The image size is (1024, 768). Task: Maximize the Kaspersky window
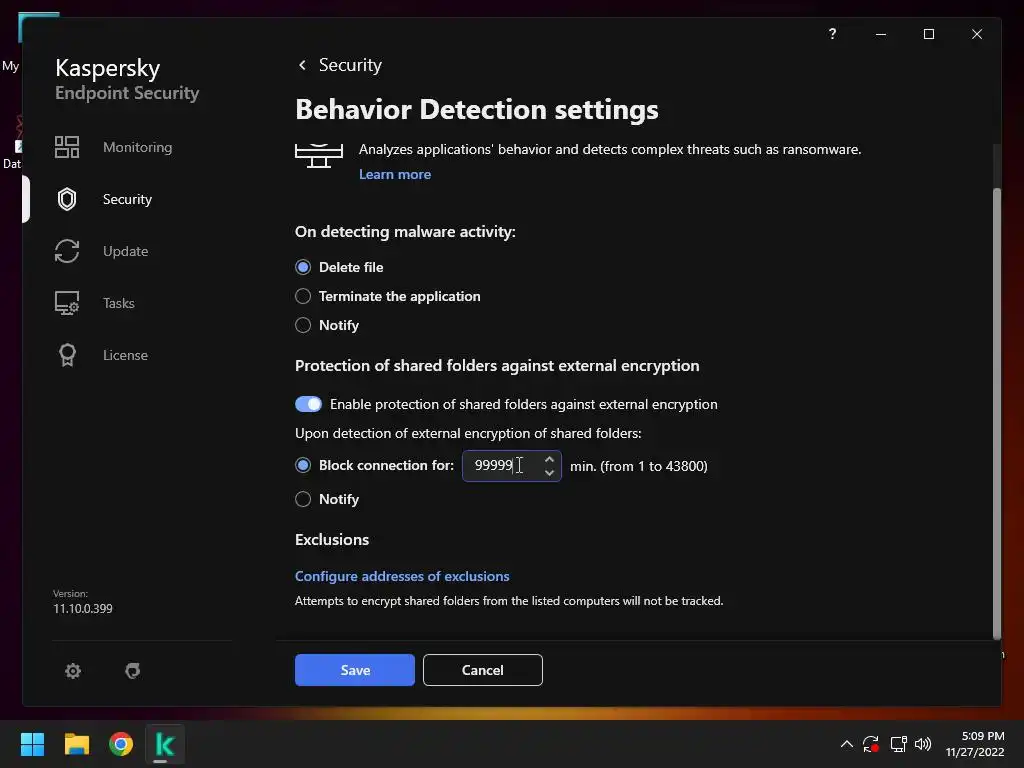pyautogui.click(x=929, y=34)
